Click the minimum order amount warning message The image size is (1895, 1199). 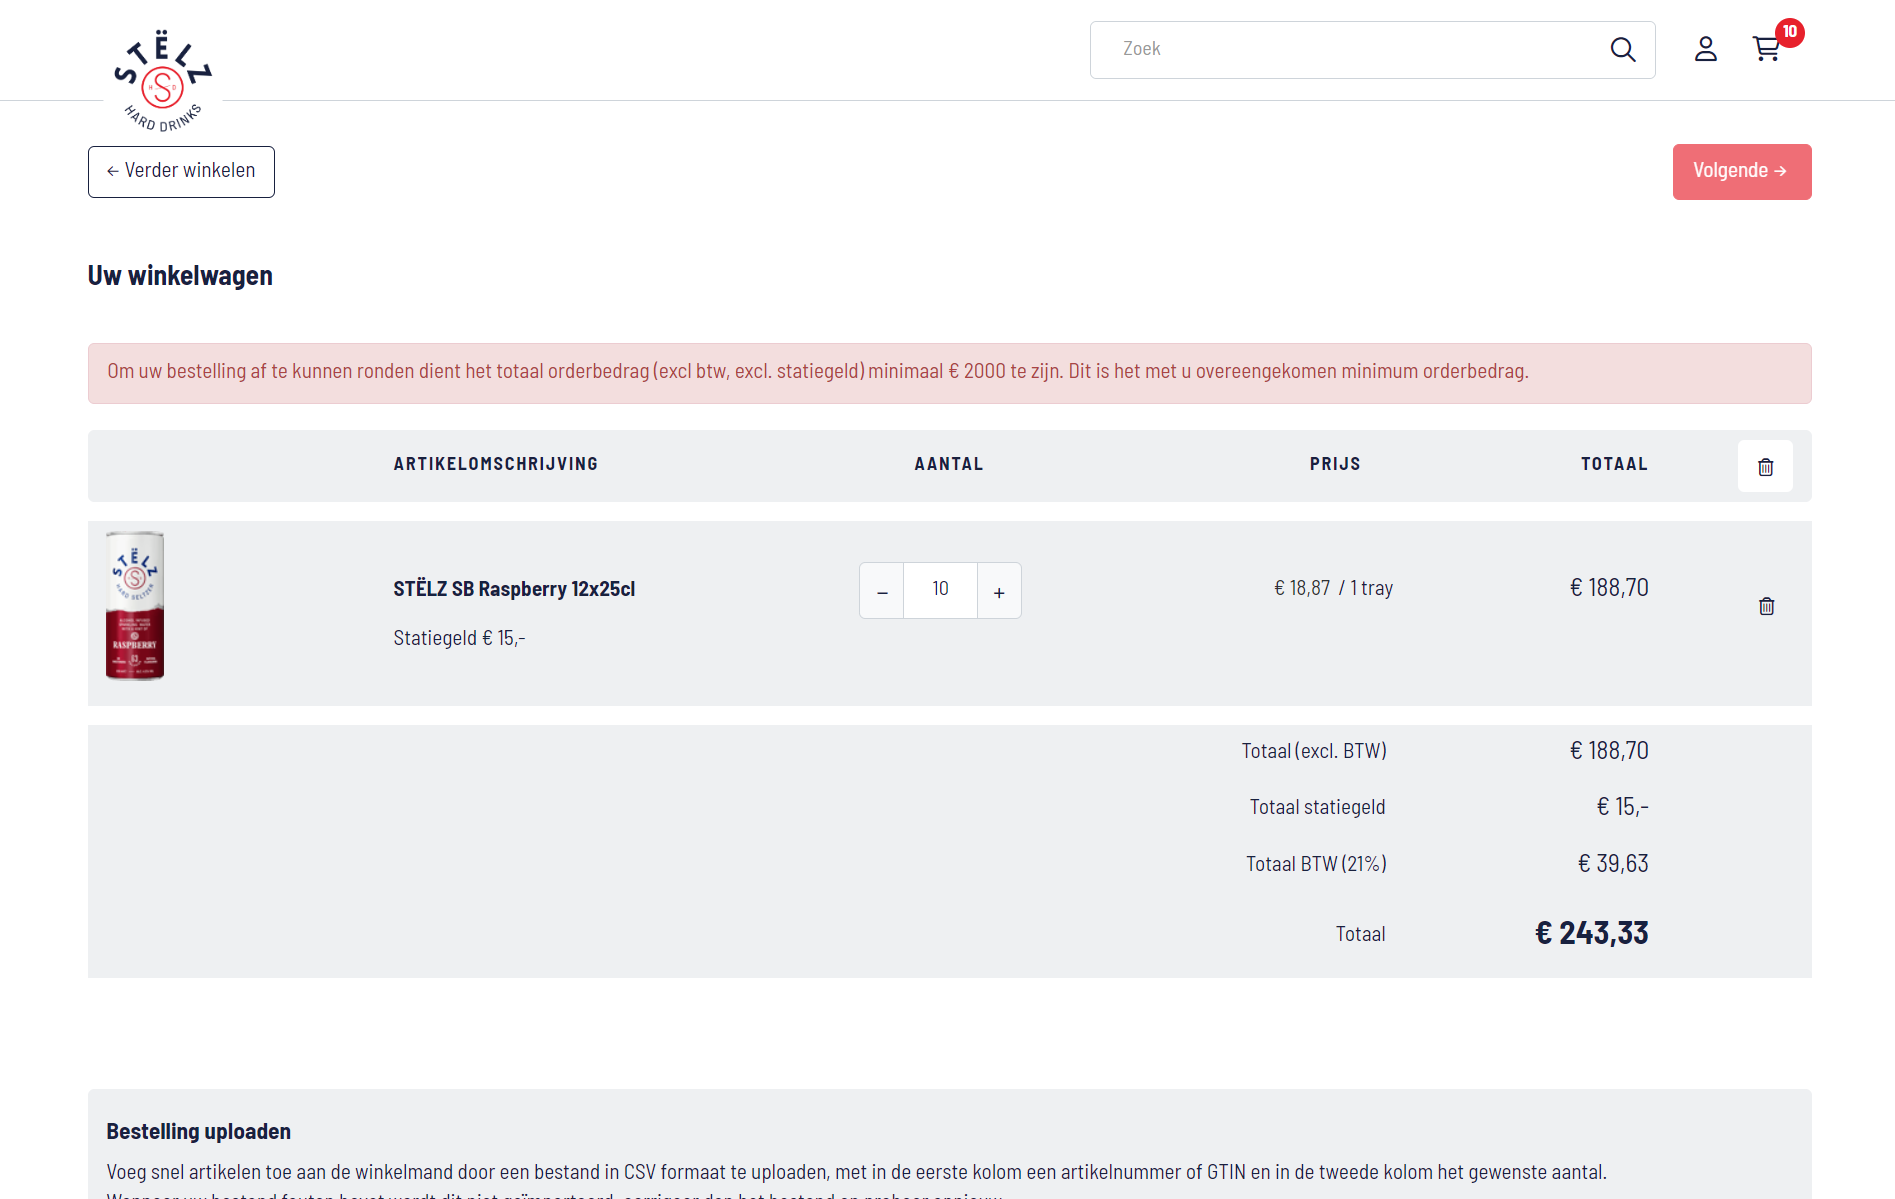pos(950,373)
